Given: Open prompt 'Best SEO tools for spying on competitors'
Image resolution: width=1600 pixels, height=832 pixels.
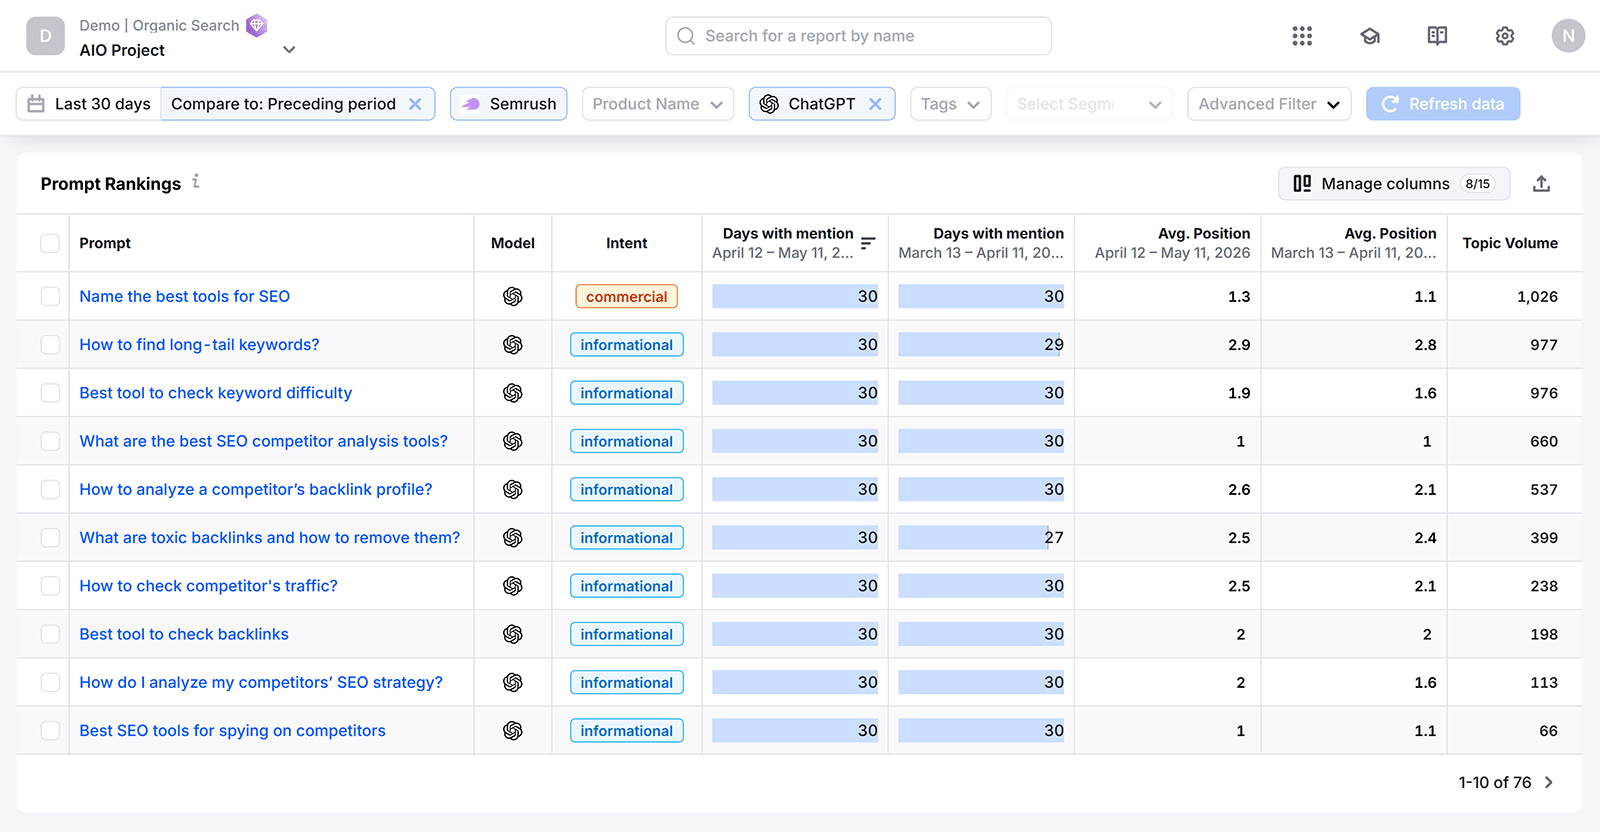Looking at the screenshot, I should tap(233, 731).
